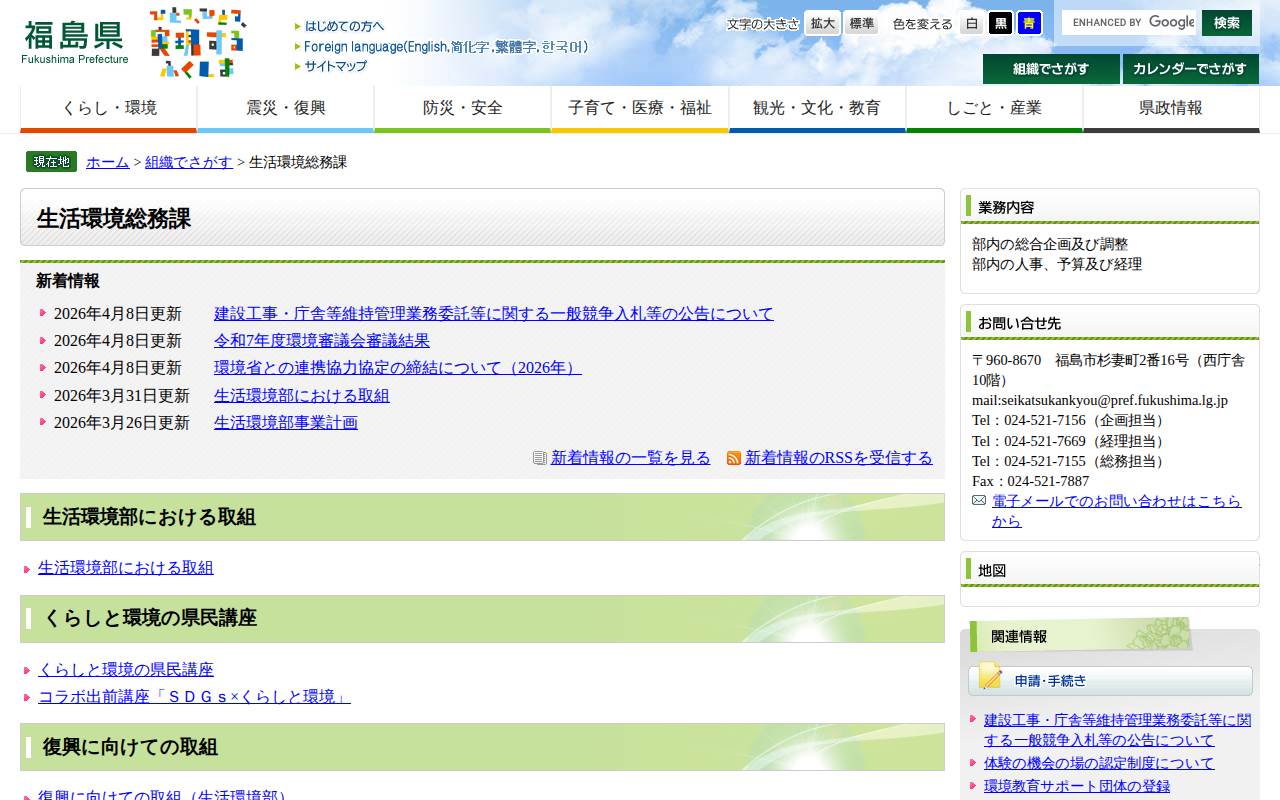The image size is (1280, 800).
Task: Open 体験の機会の場の認定制度について link
Action: click(1099, 763)
